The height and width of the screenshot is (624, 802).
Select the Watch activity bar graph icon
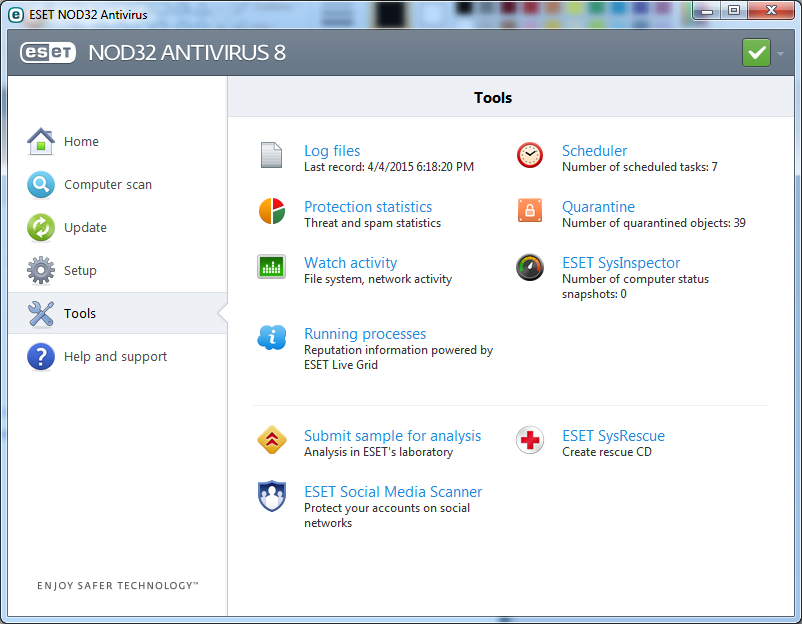pos(271,267)
